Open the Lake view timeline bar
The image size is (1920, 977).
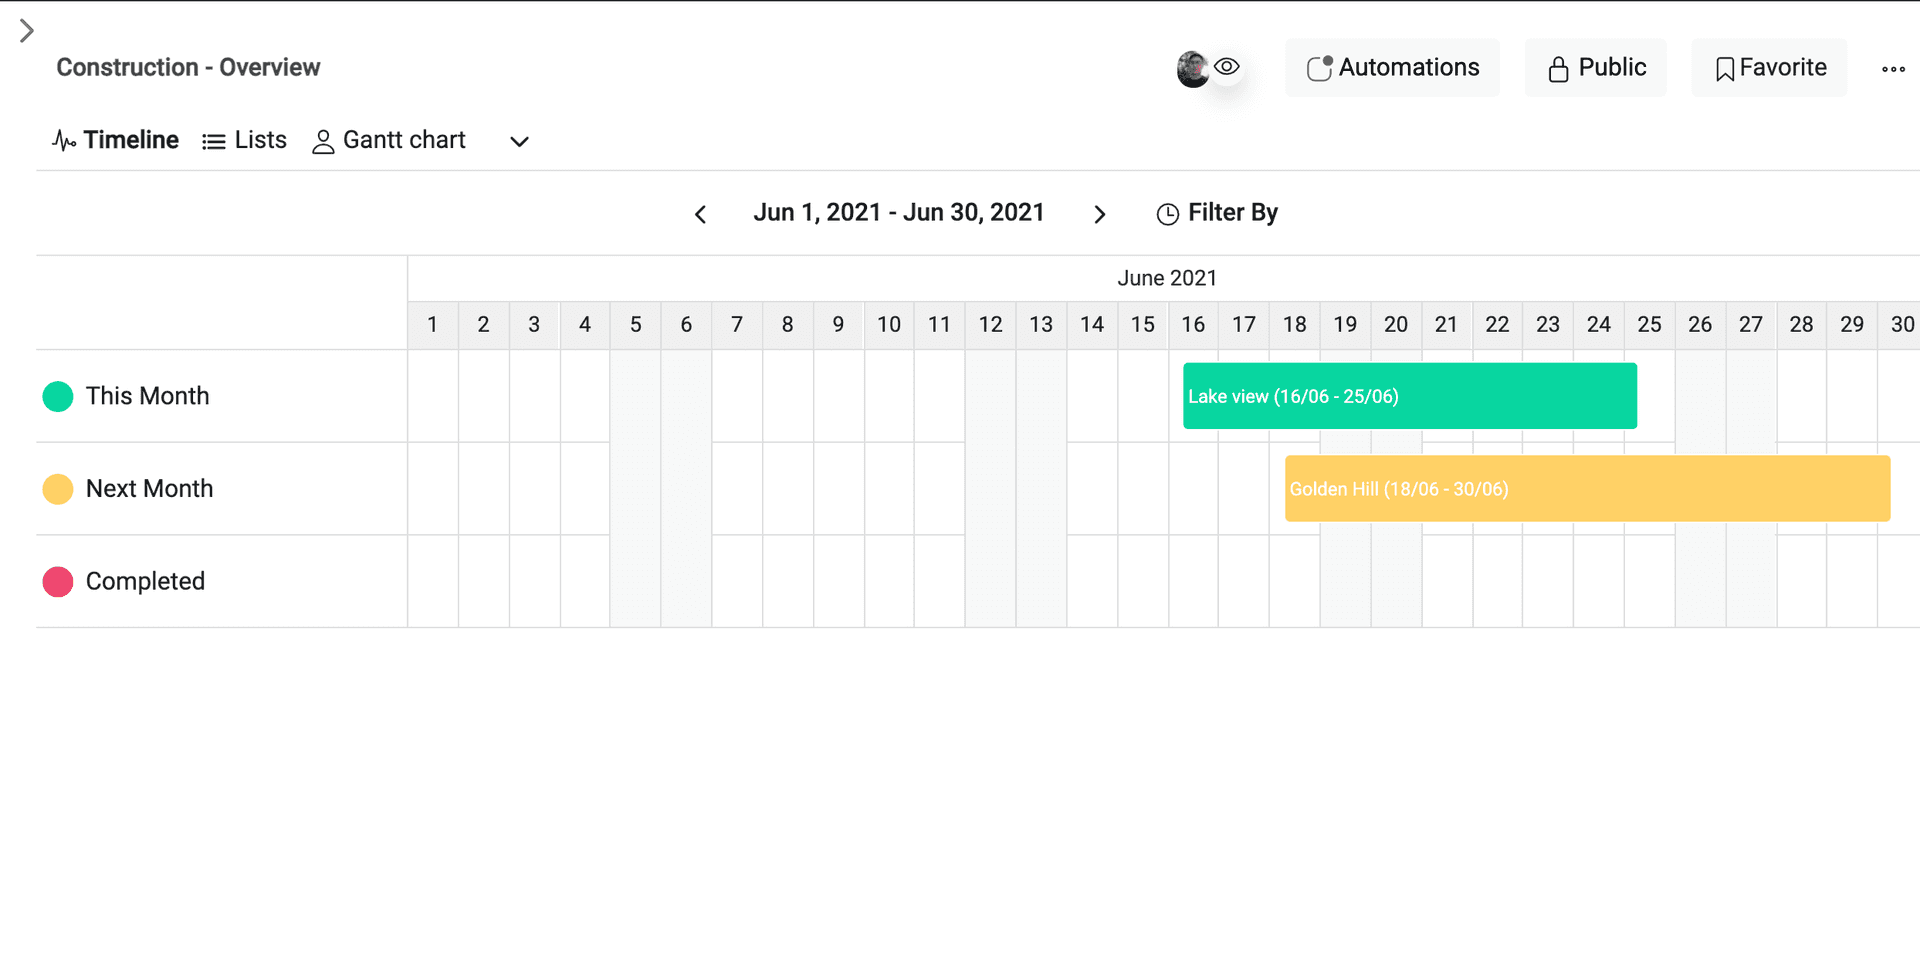pos(1409,396)
